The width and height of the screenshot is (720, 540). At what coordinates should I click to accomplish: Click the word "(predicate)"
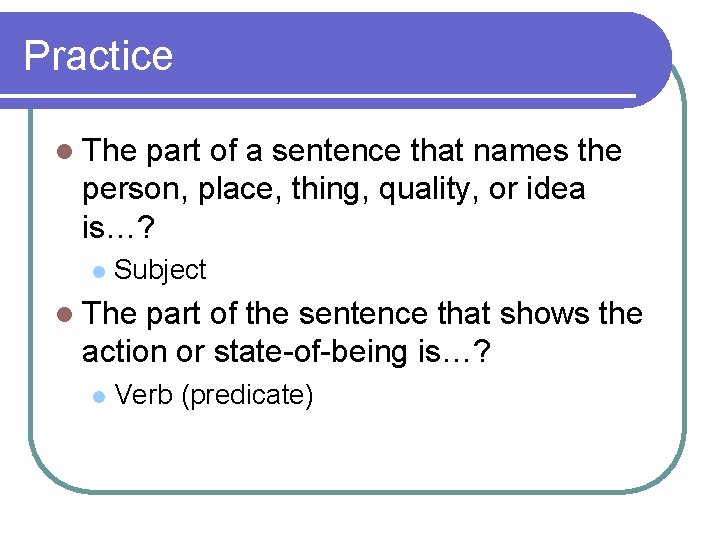pos(249,395)
